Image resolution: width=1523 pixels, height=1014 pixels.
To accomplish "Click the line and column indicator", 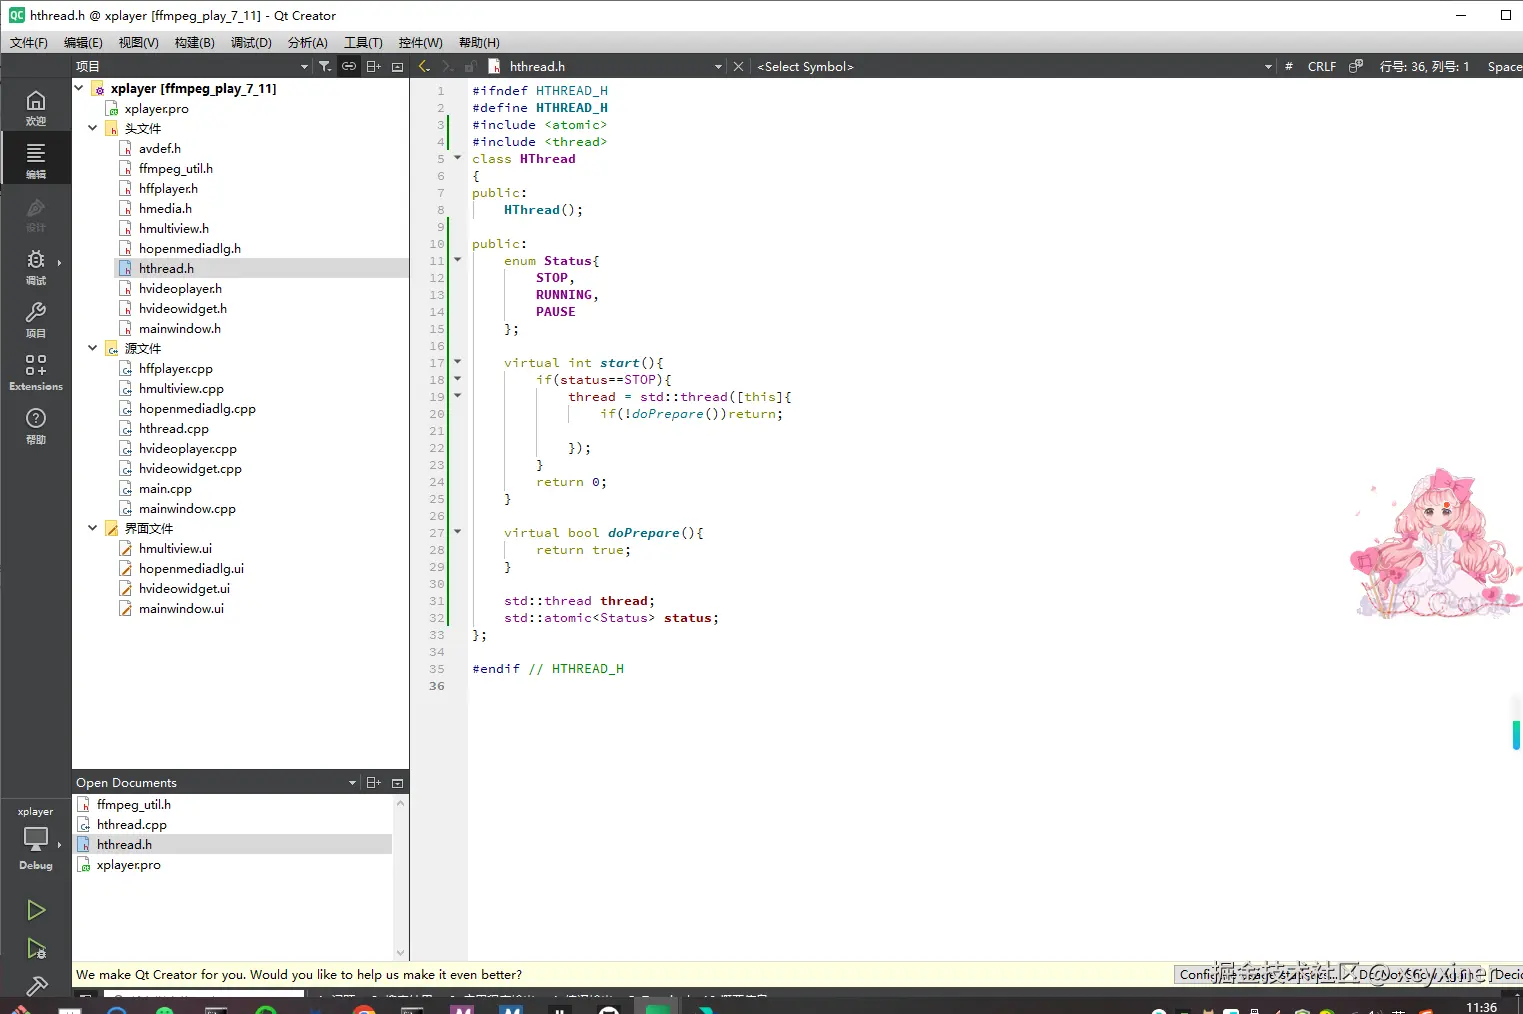I will point(1424,67).
